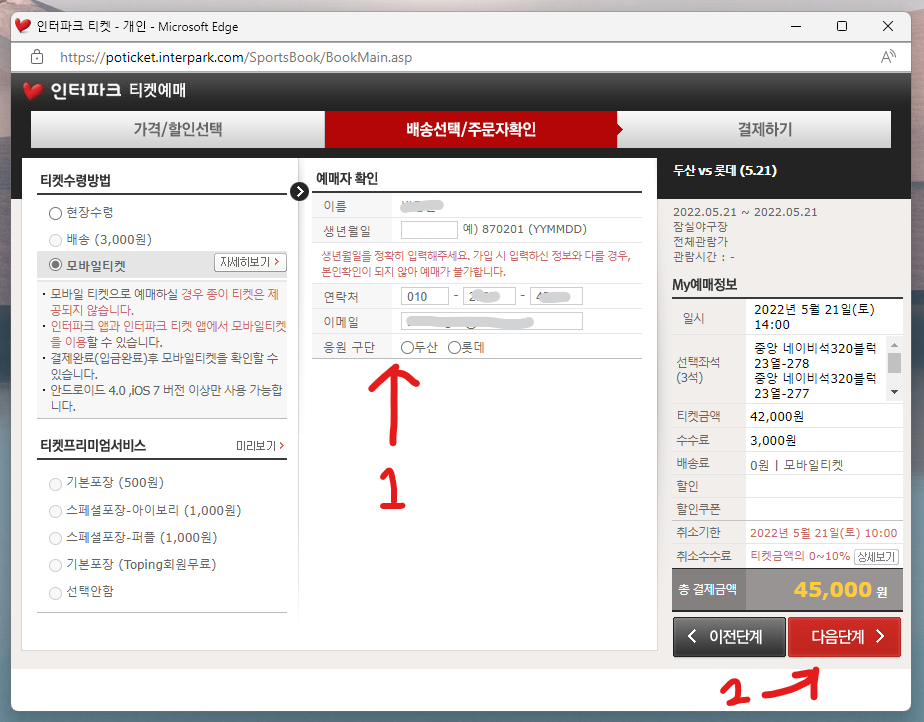Click the 생년월일 birthdate input field

click(x=429, y=230)
